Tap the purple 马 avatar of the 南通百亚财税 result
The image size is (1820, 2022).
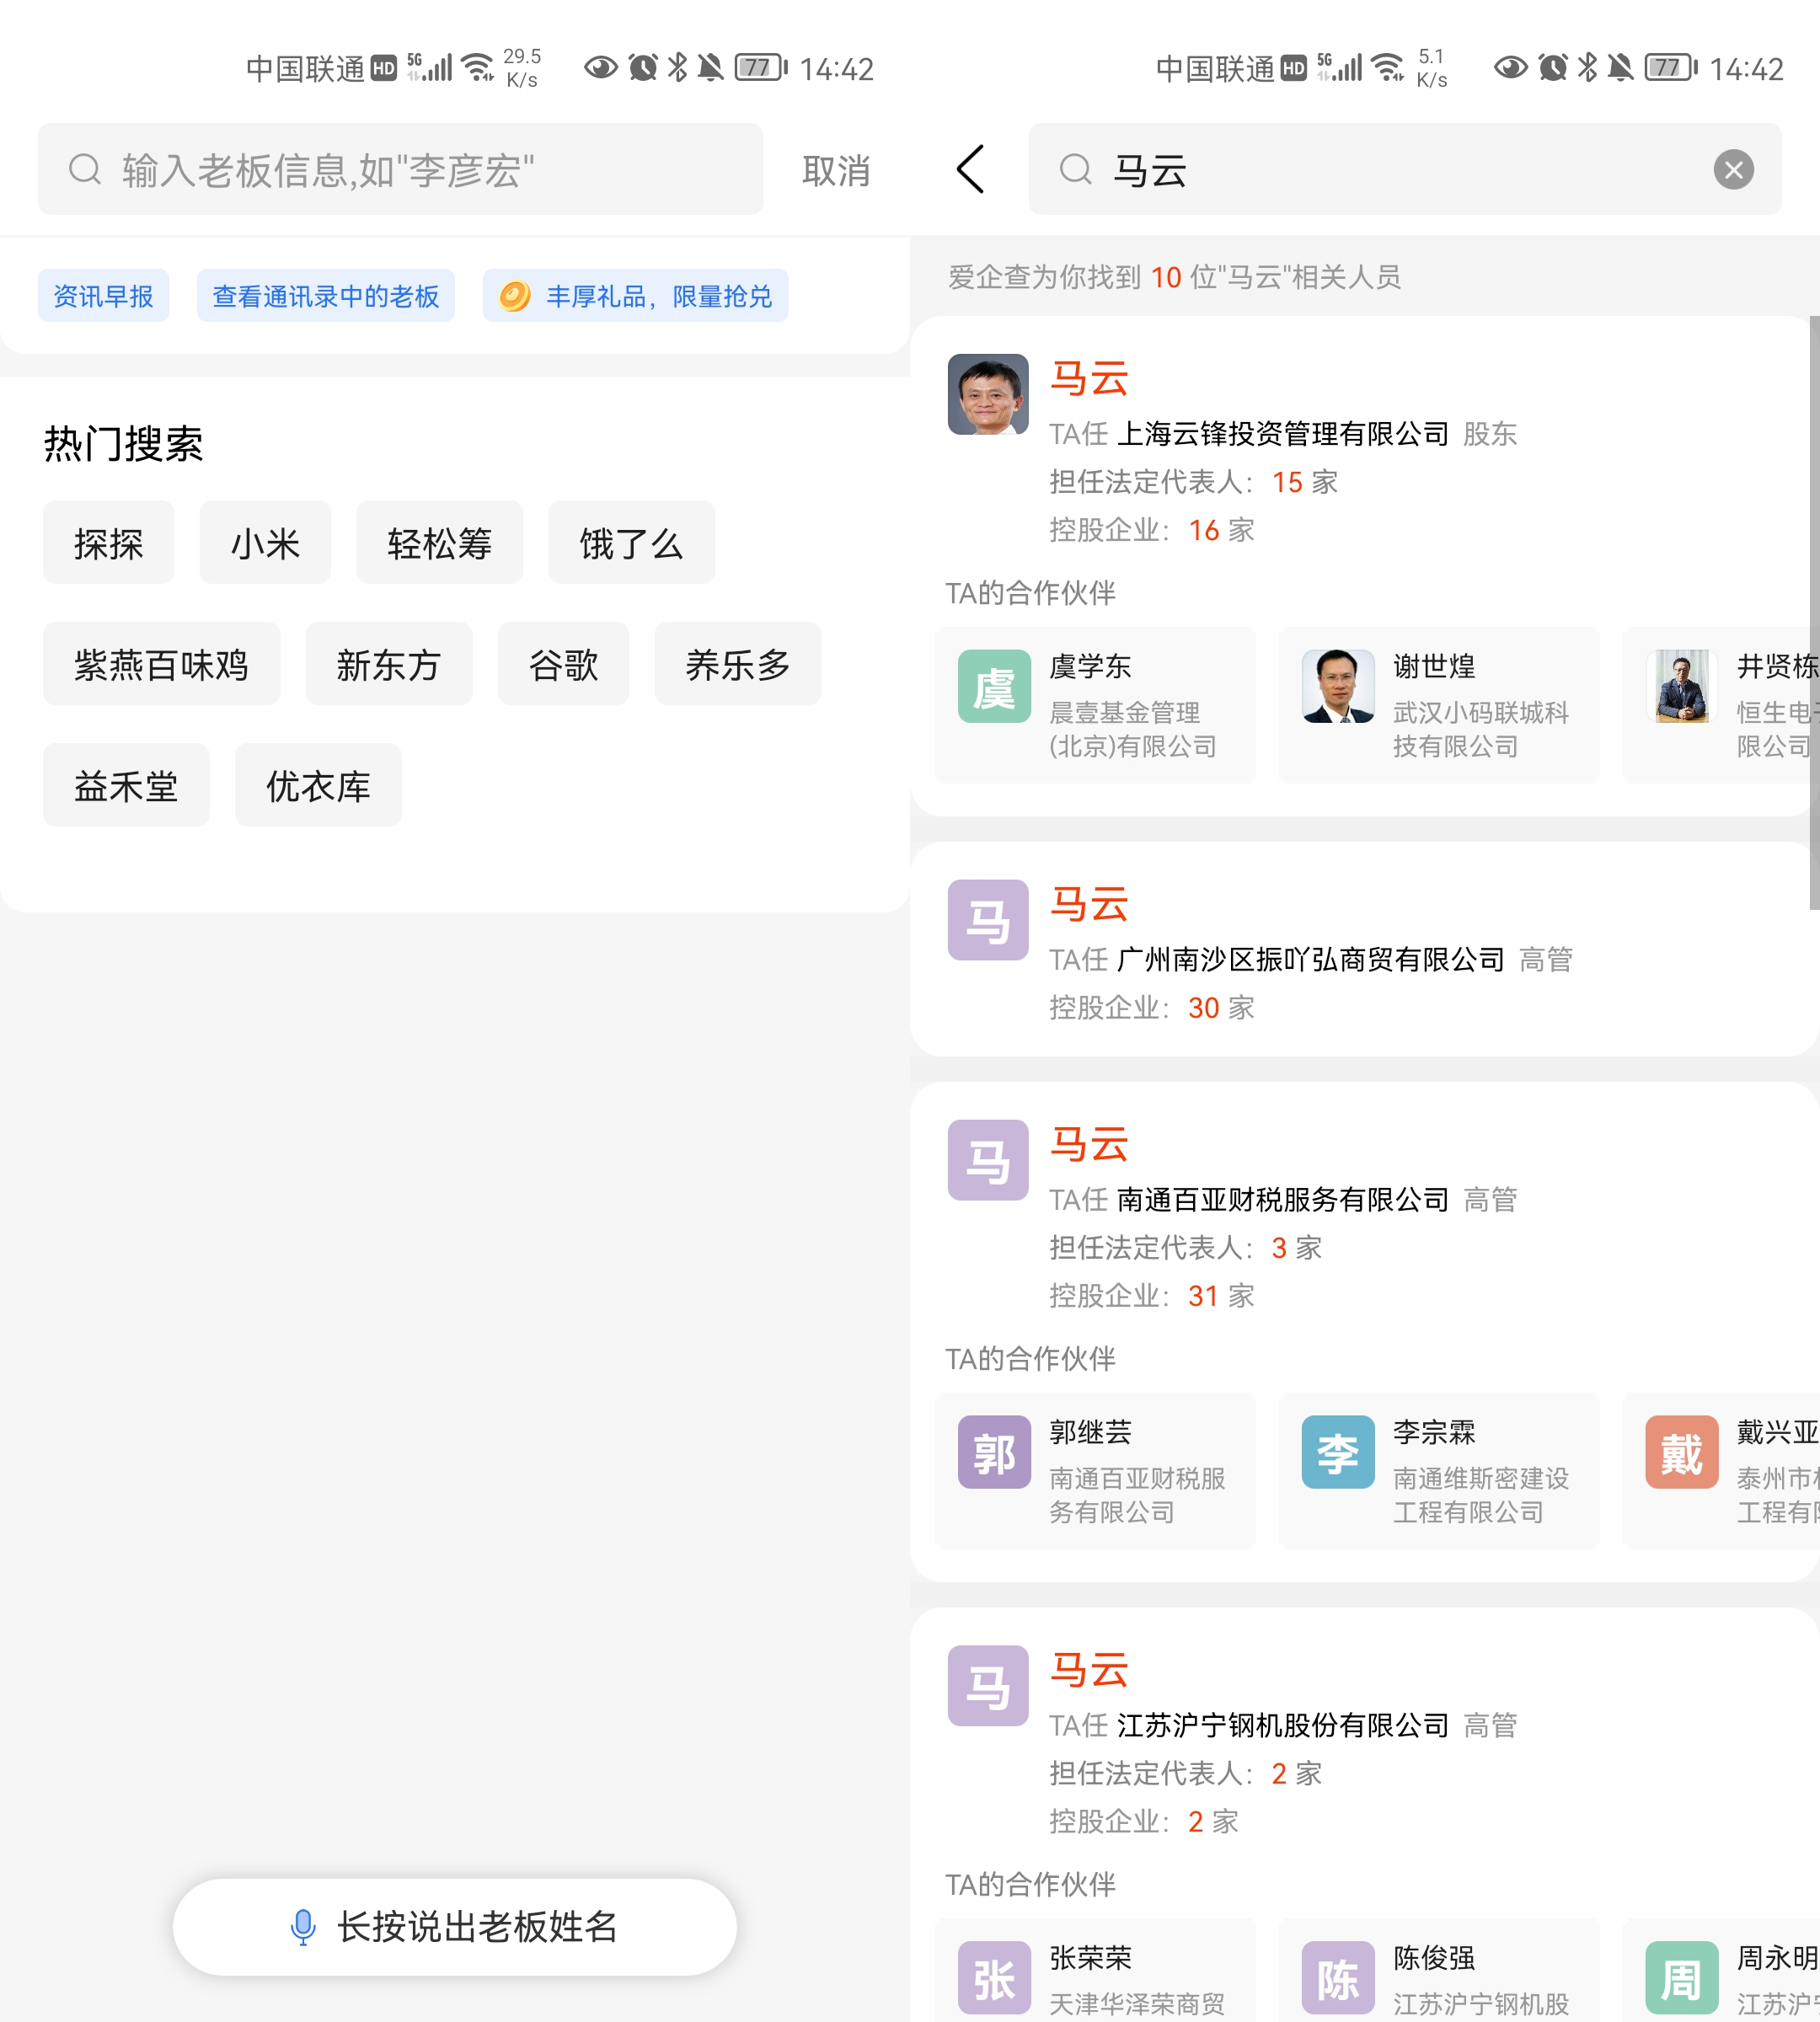988,1160
